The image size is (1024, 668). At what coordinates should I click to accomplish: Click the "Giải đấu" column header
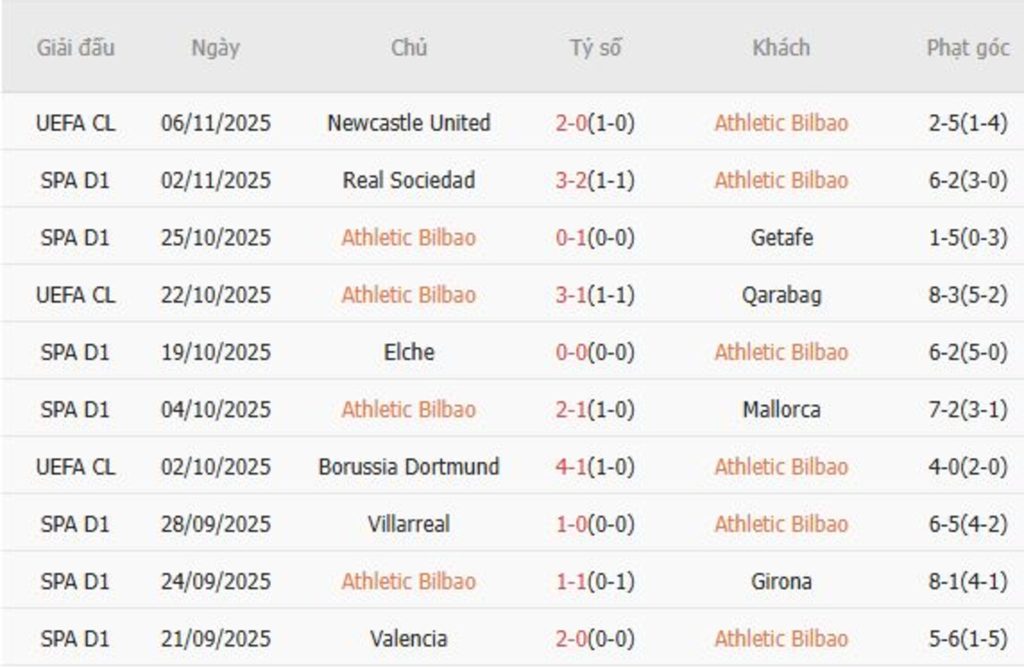click(x=76, y=48)
